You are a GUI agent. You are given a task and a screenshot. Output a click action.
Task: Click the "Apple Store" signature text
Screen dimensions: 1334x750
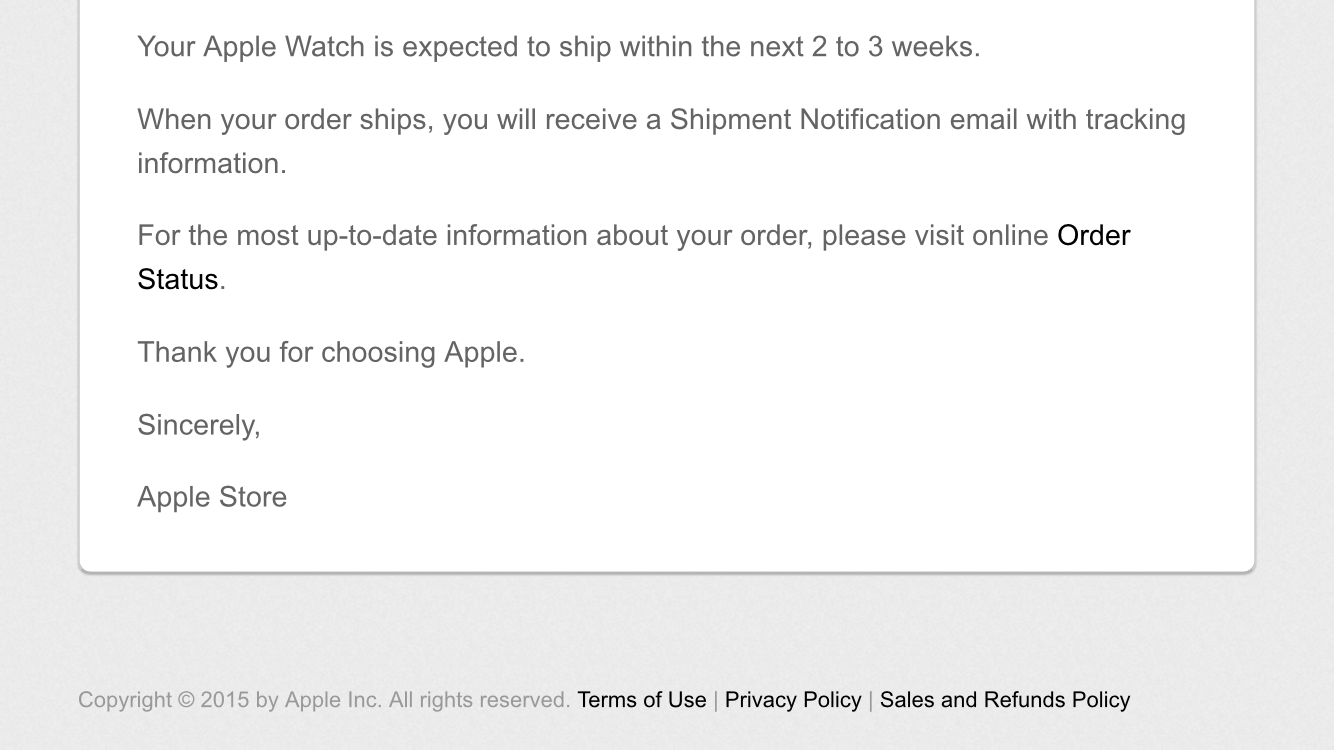coord(212,497)
